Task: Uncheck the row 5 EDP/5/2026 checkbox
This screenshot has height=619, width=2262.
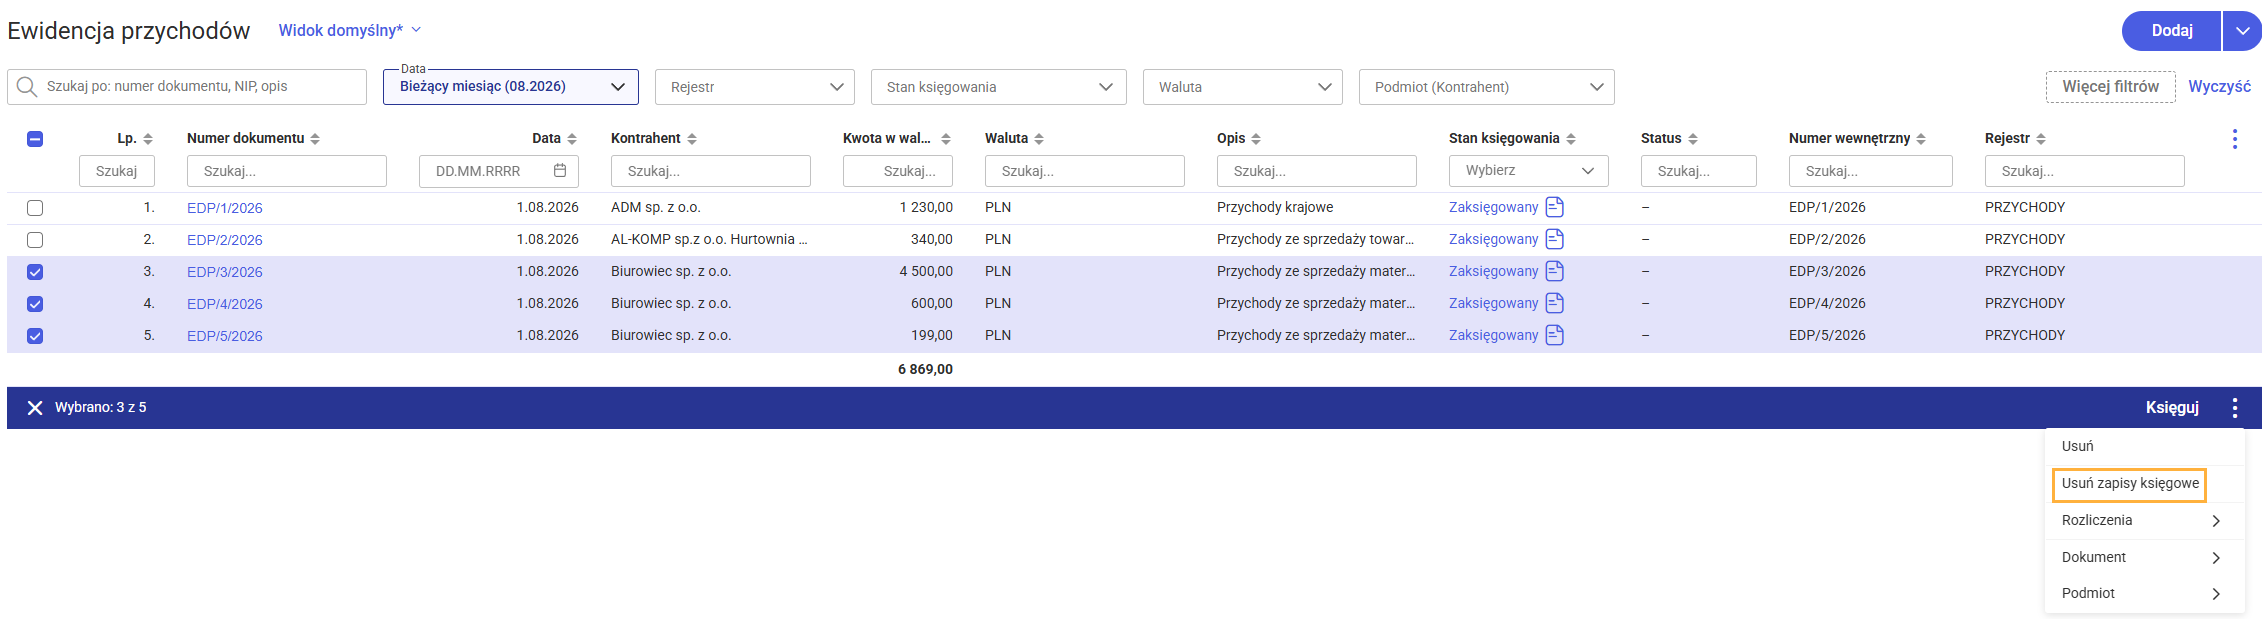Action: [35, 336]
